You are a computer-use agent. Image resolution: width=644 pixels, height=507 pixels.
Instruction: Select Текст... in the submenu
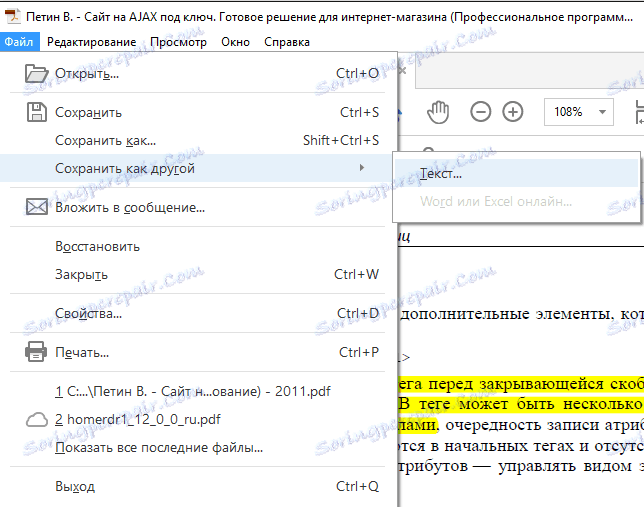point(516,173)
